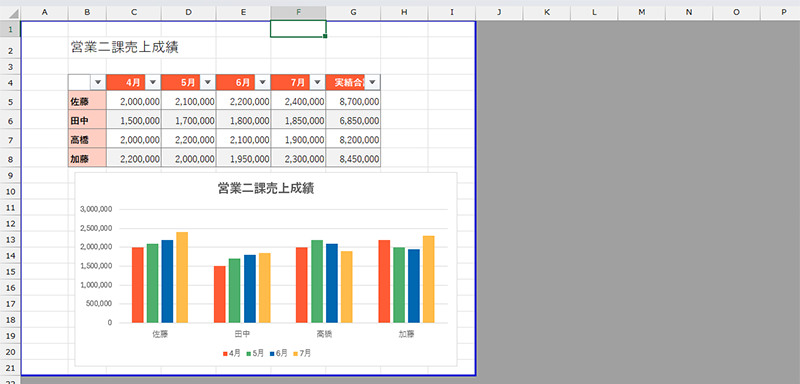Open the filter dropdown in cell B4
The width and height of the screenshot is (800, 384).
click(x=98, y=82)
